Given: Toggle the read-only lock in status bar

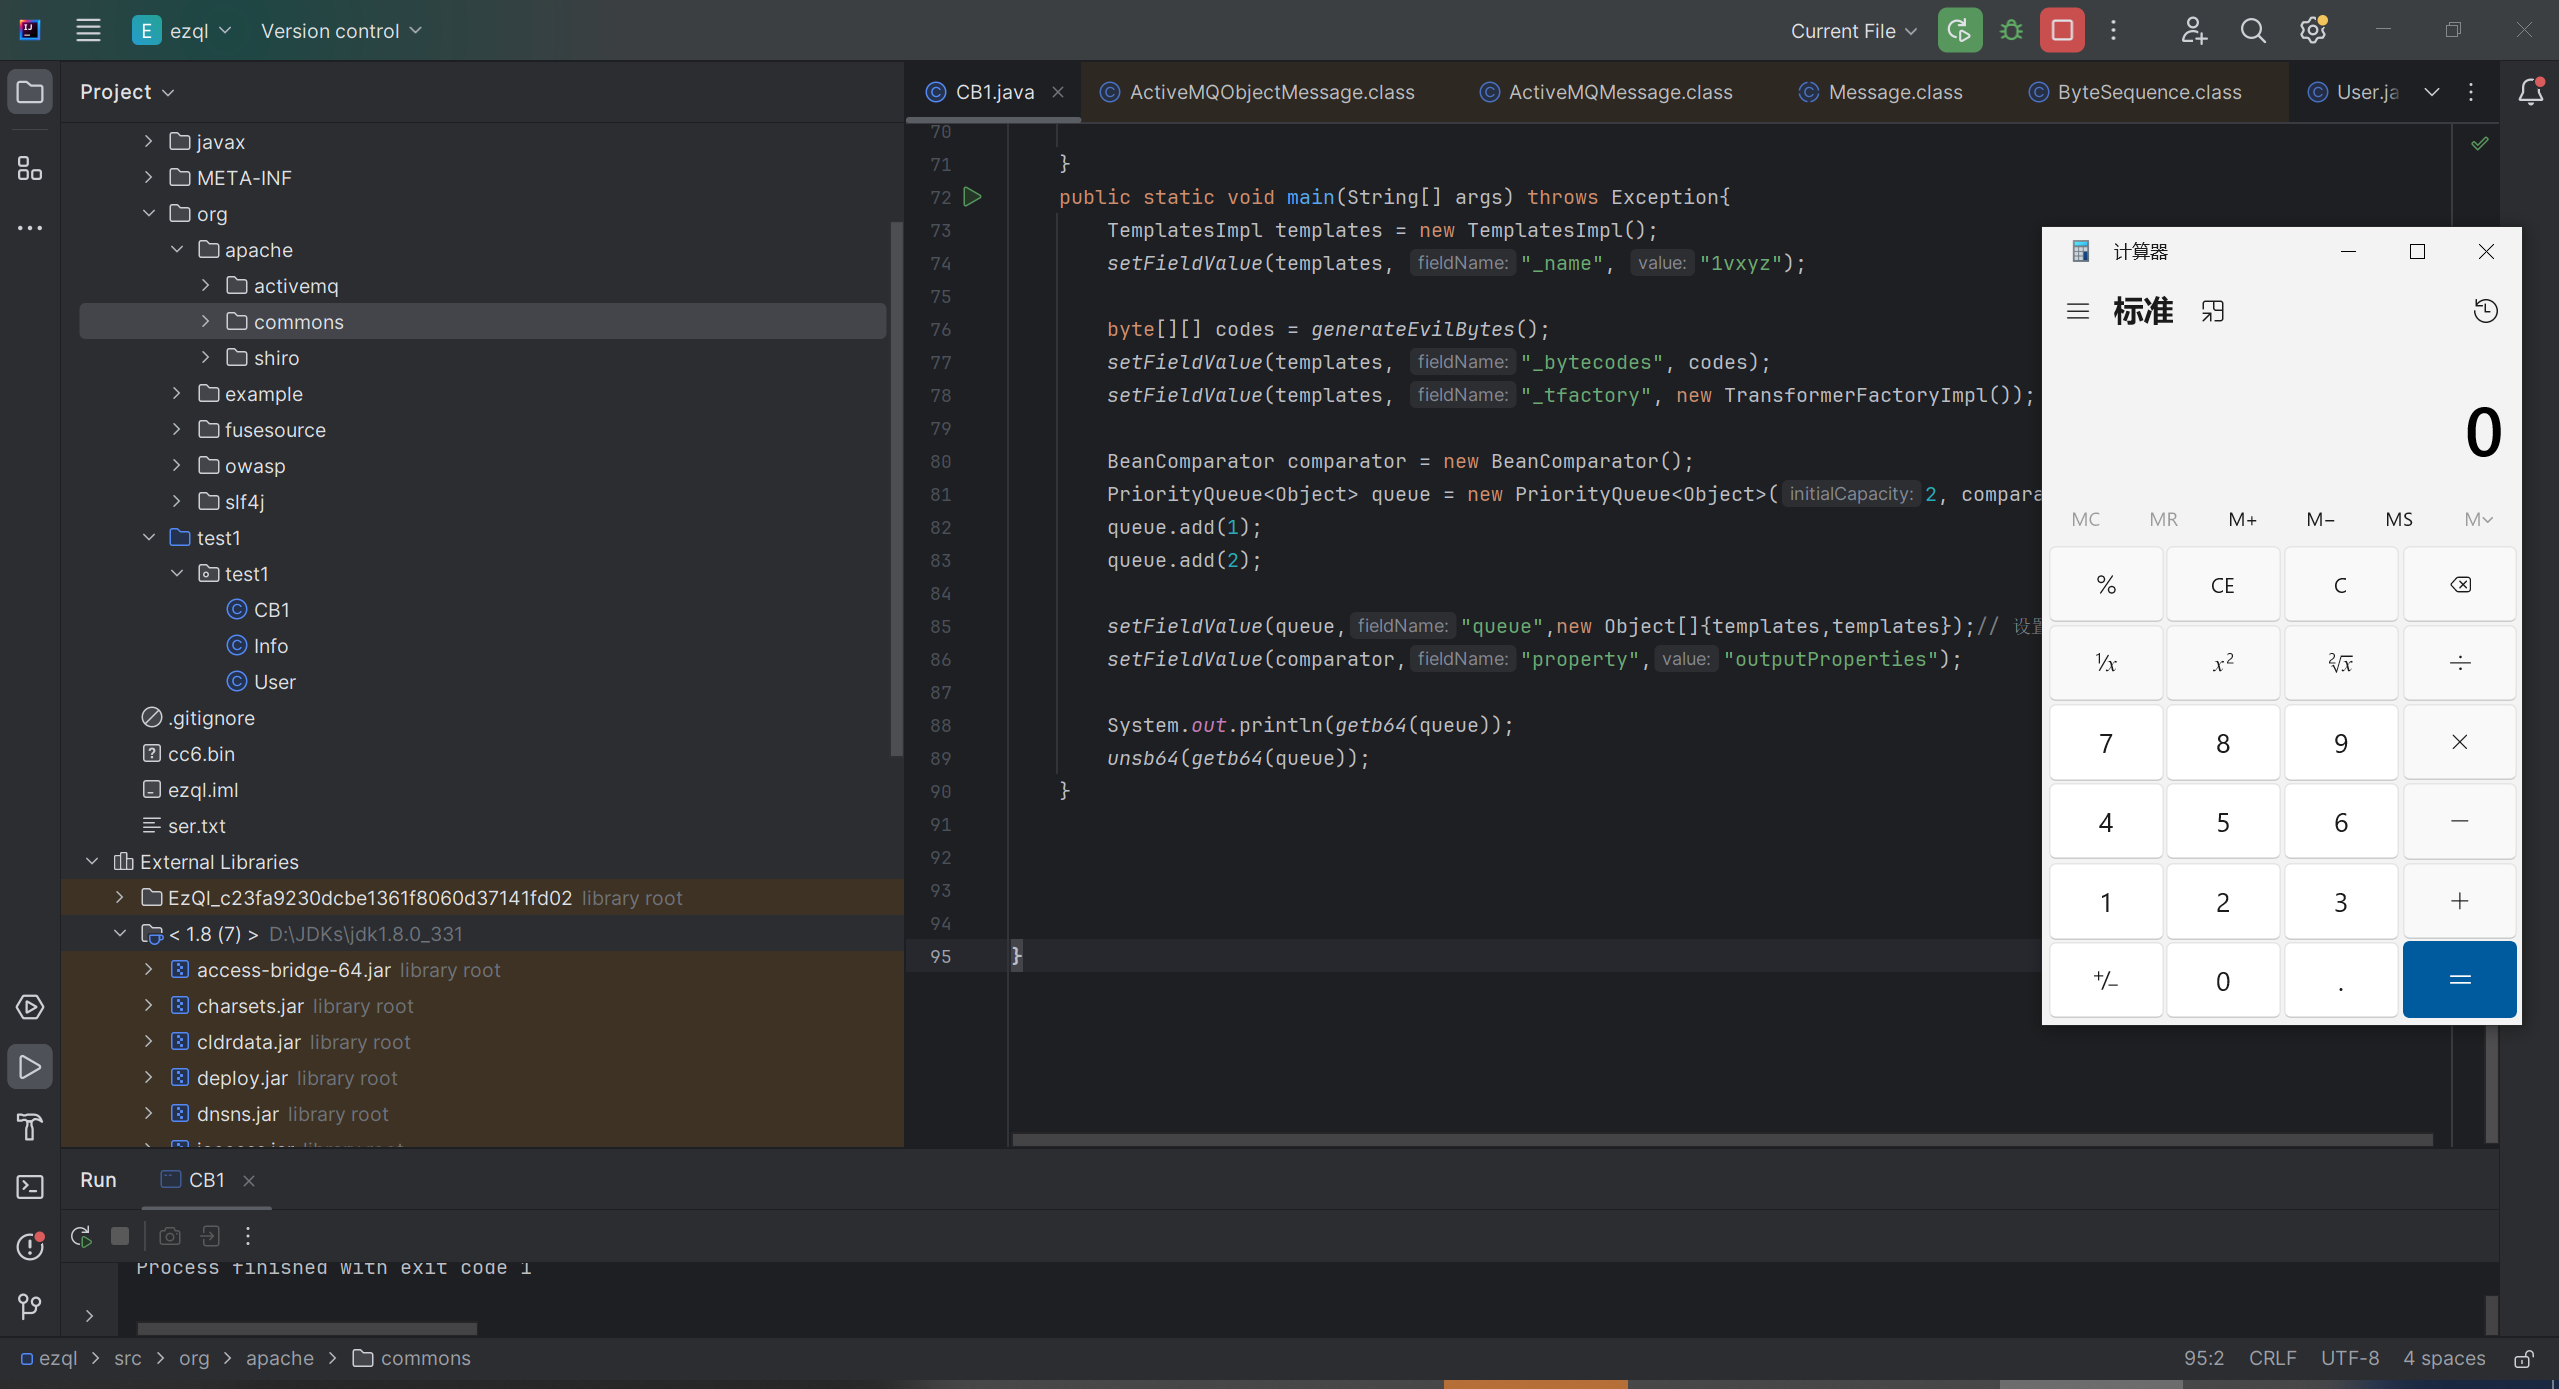Looking at the screenshot, I should pos(2524,1359).
